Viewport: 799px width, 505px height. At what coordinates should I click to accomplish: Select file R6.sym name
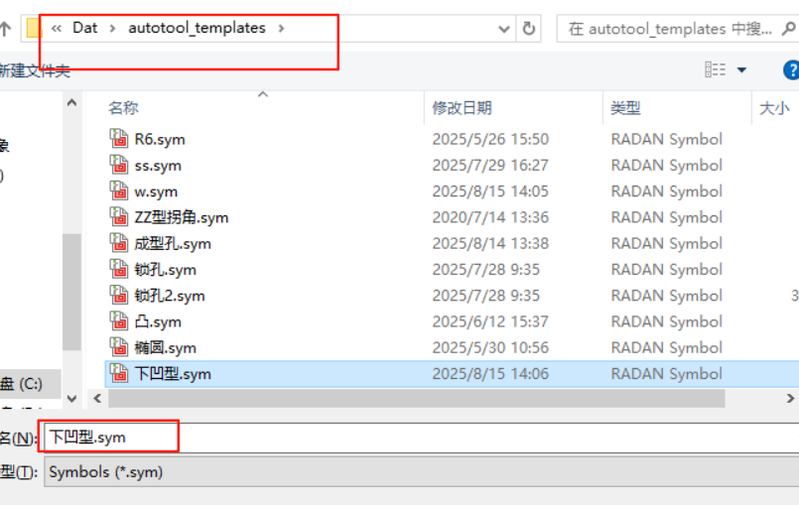[x=159, y=140]
